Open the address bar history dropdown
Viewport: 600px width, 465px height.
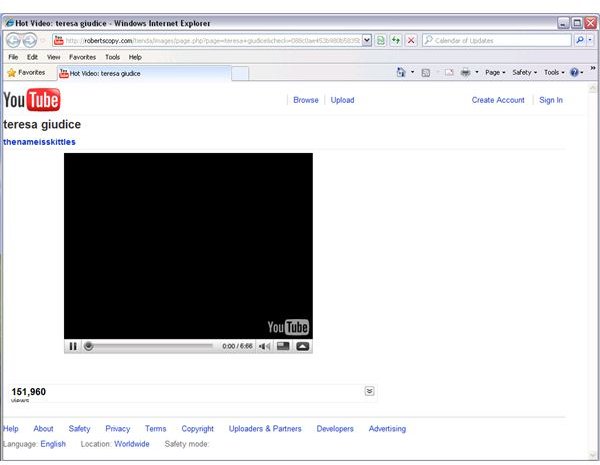click(x=367, y=40)
